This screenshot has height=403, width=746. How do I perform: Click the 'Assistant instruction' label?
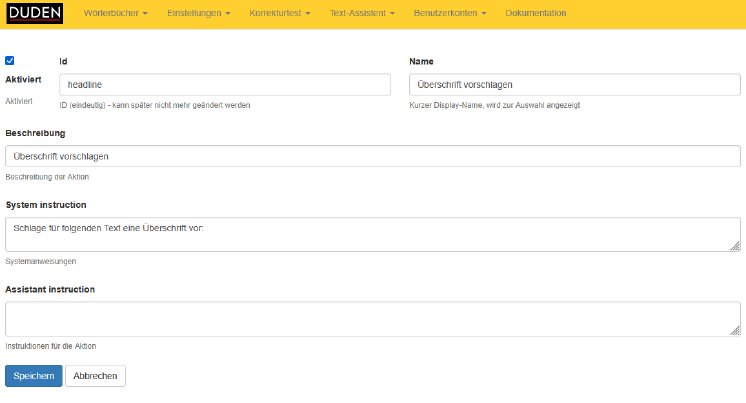[50, 289]
